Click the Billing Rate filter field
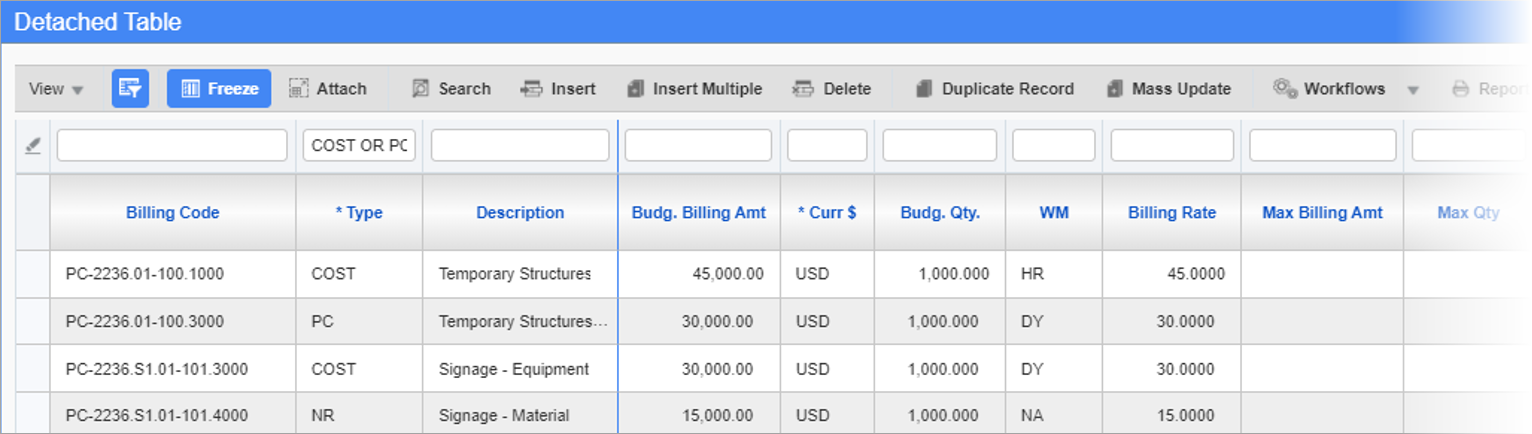 coord(1172,146)
